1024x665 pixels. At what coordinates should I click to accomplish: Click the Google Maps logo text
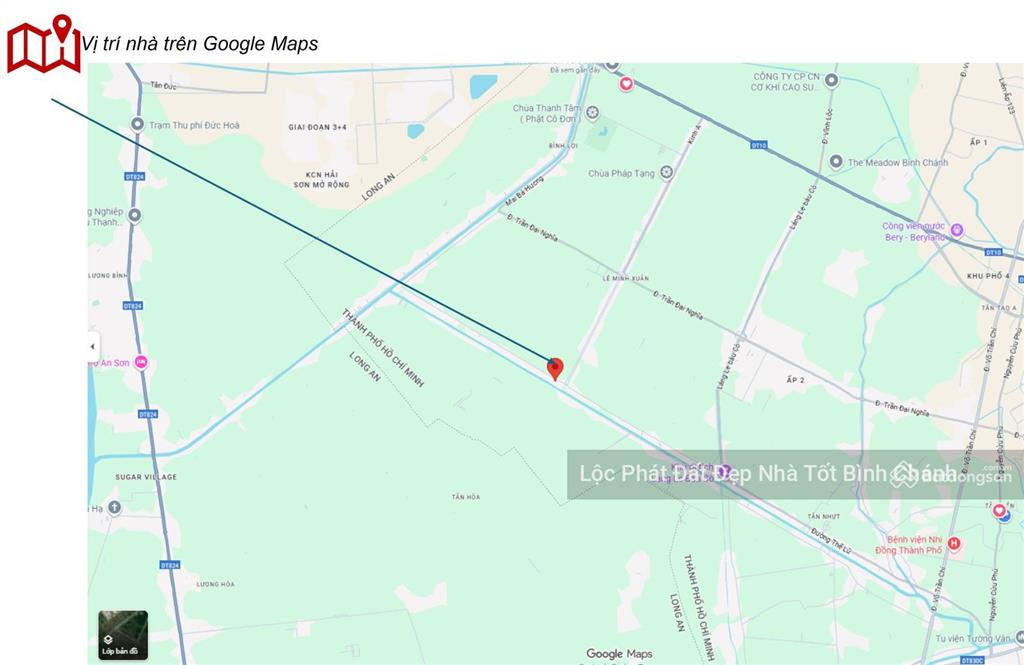pyautogui.click(x=619, y=653)
